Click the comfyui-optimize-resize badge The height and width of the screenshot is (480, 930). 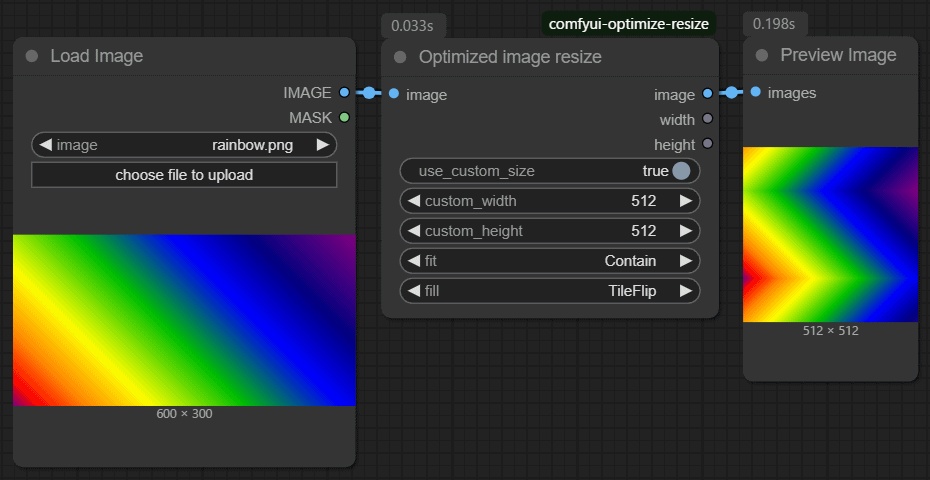(x=629, y=23)
